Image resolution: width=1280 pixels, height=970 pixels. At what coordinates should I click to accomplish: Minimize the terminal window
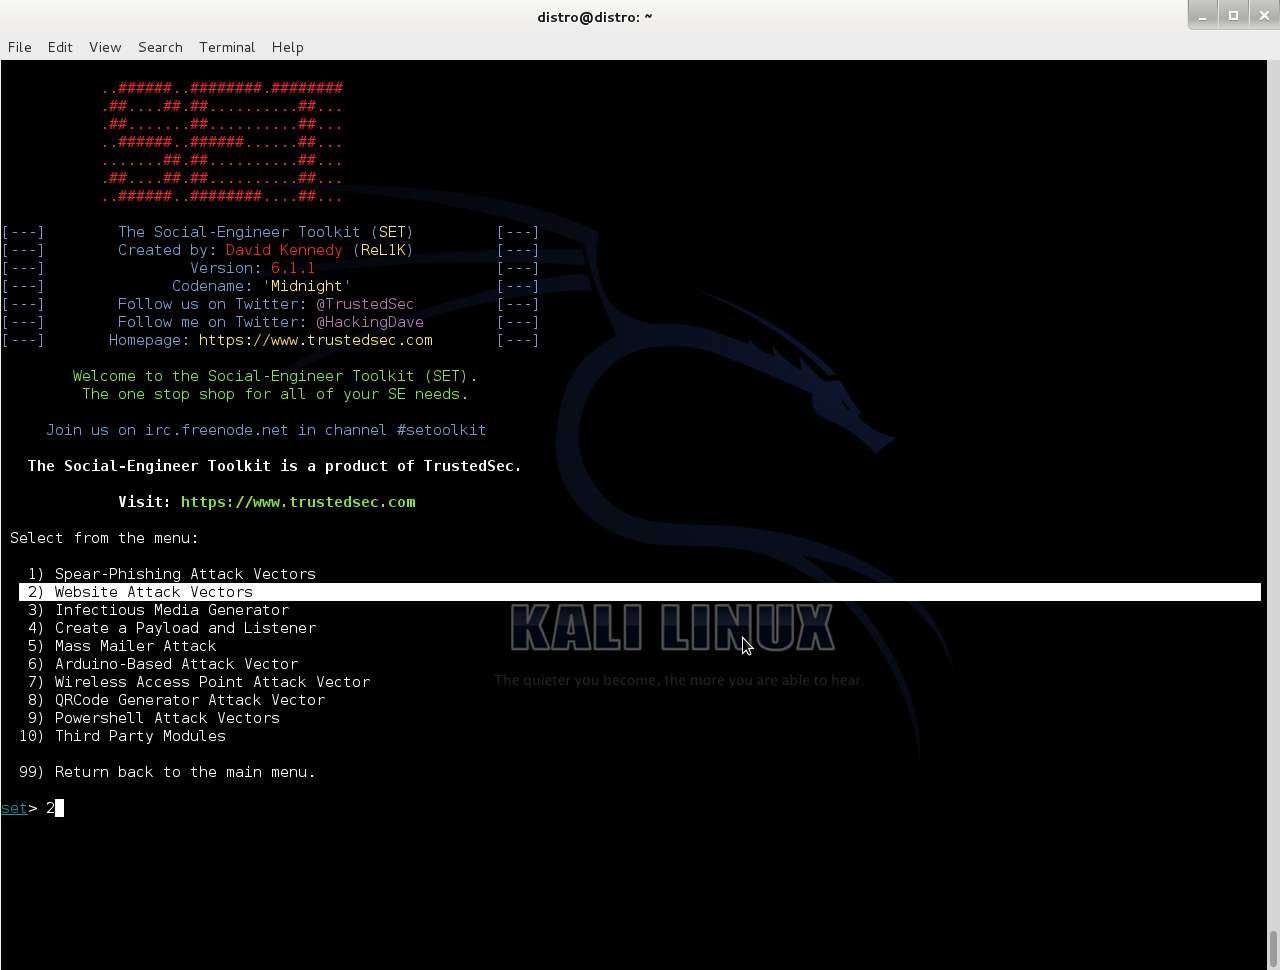coord(1203,15)
